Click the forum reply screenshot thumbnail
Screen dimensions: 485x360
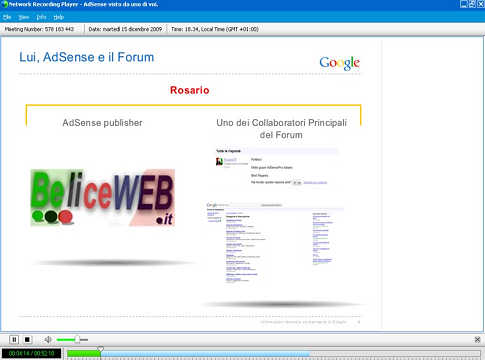point(277,167)
